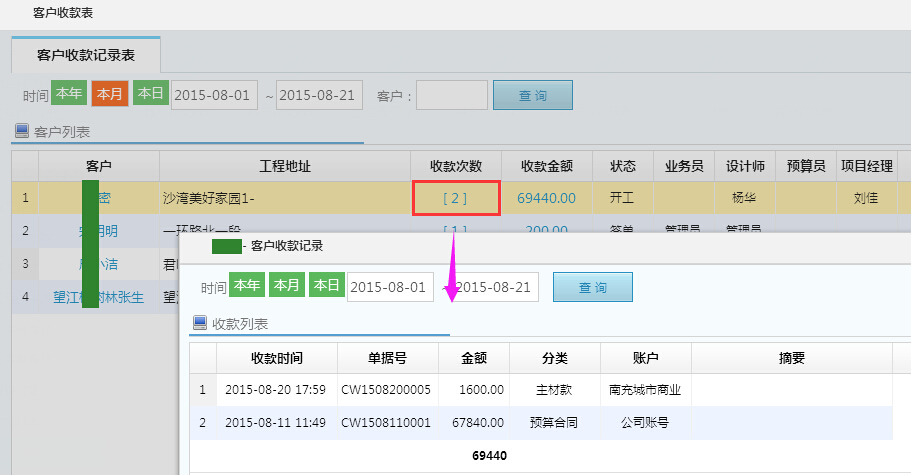Open the popup's start date field 2015-08-01

(390, 287)
